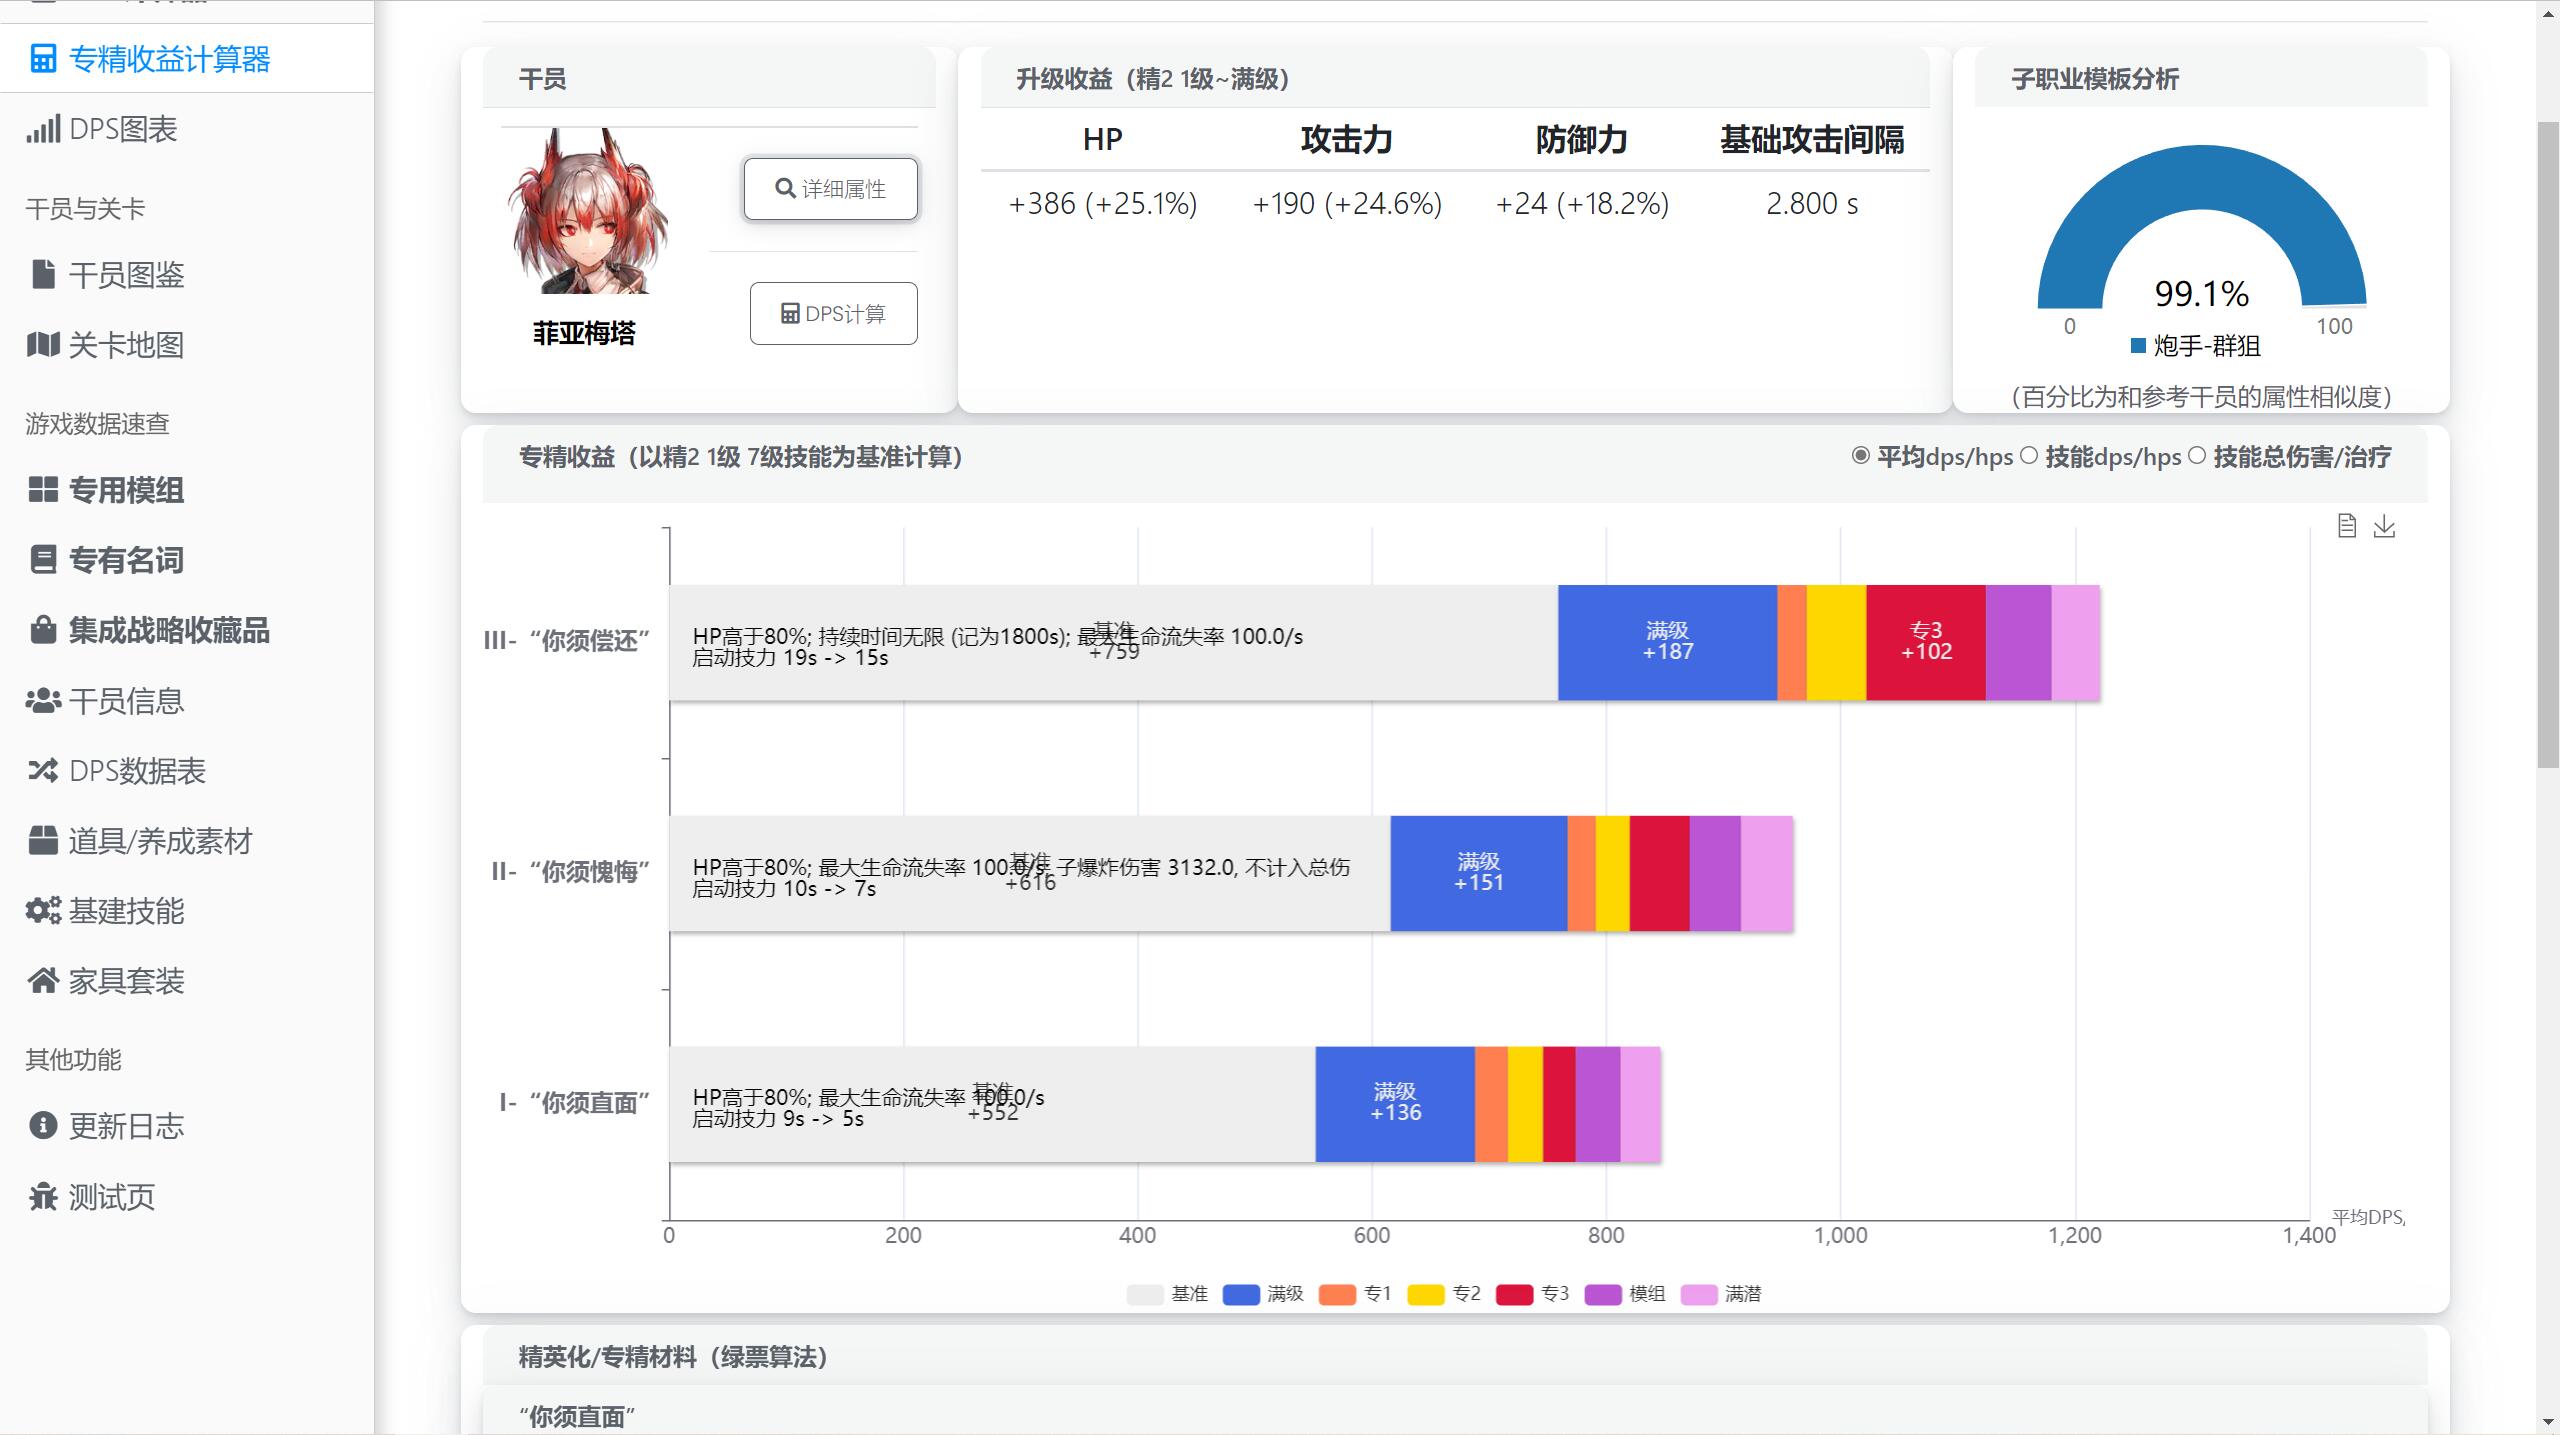Screen dimensions: 2560x1435
Task: Click the chart download image icon
Action: pos(2384,526)
